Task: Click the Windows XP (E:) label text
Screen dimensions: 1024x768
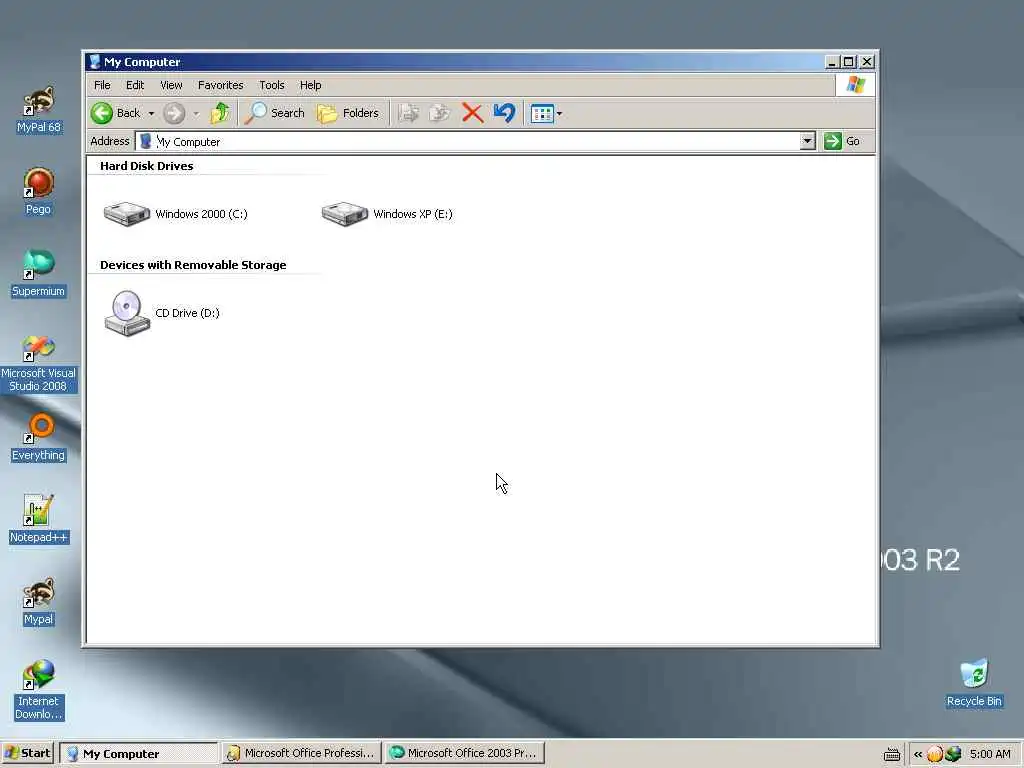Action: 413,214
